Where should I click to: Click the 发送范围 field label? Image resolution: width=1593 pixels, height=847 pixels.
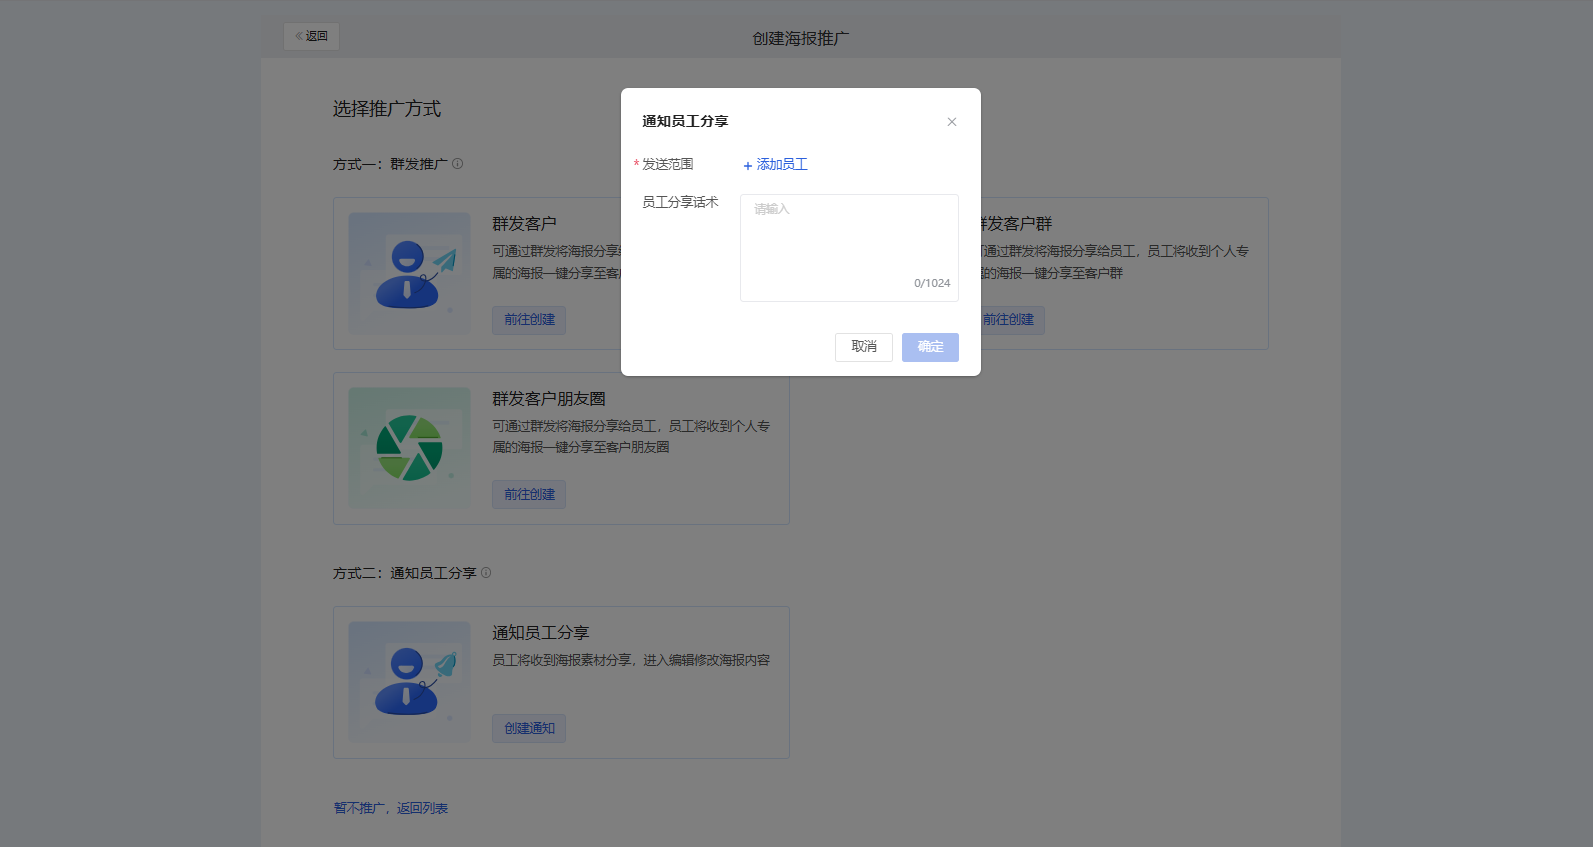[668, 164]
